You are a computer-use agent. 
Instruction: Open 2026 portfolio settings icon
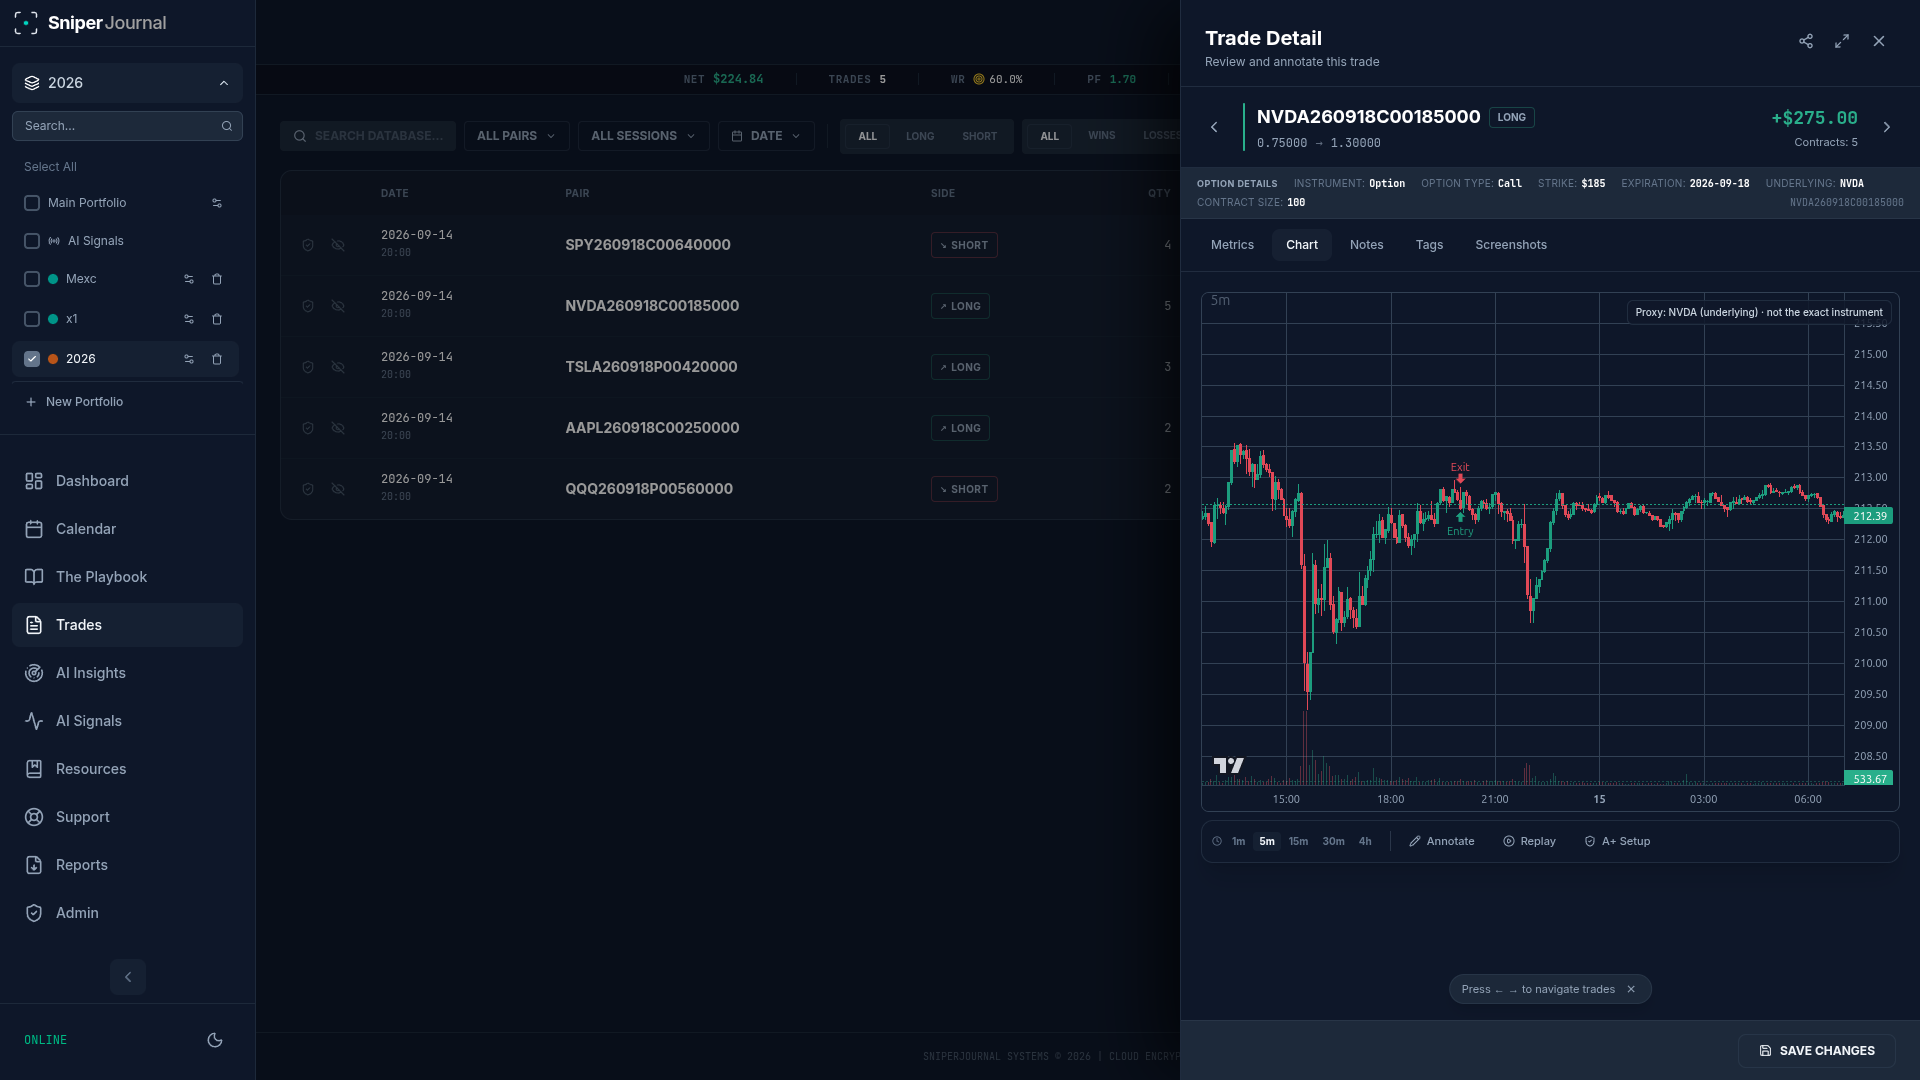point(189,359)
